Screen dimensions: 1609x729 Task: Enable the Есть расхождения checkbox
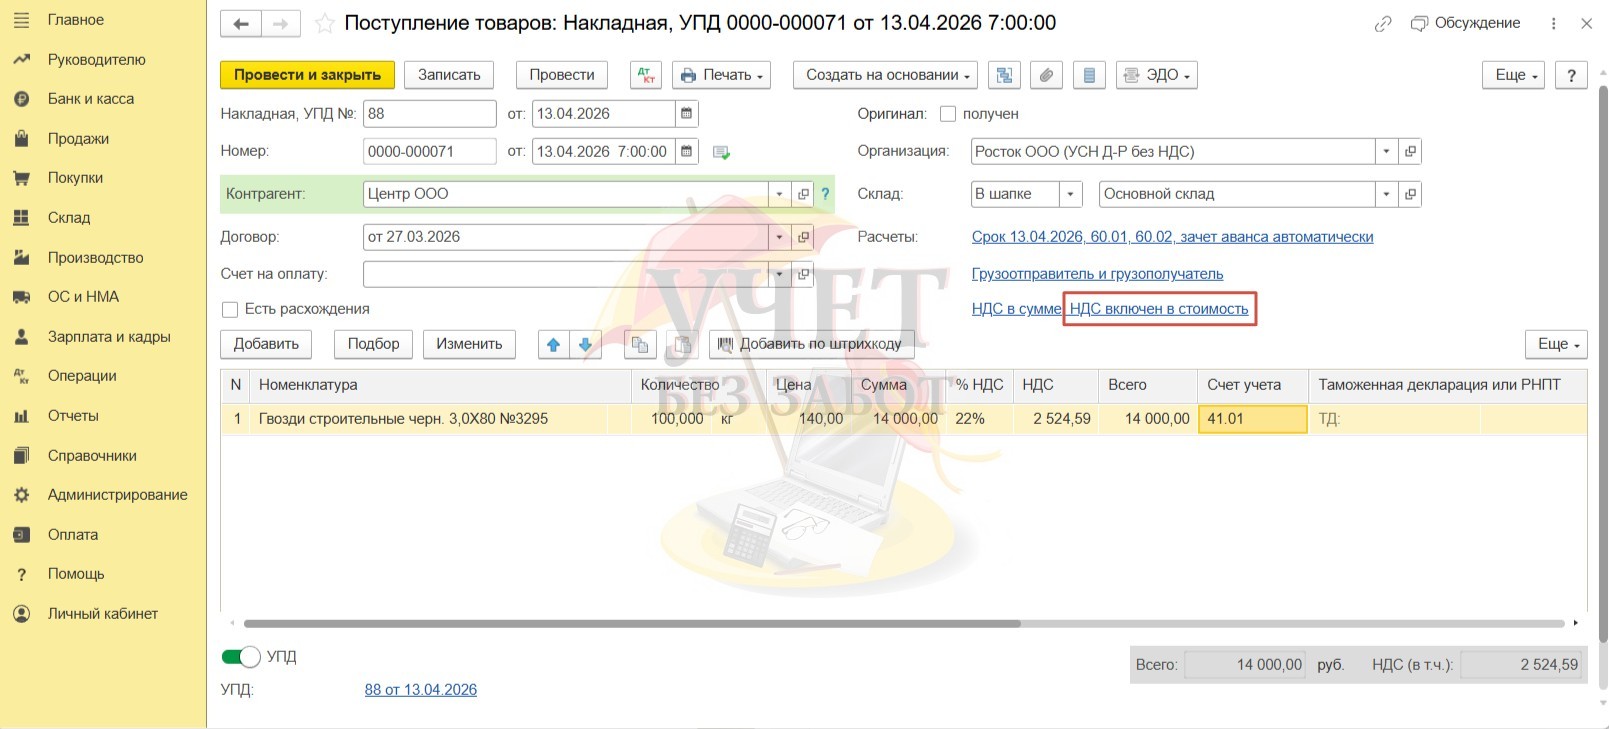[230, 310]
